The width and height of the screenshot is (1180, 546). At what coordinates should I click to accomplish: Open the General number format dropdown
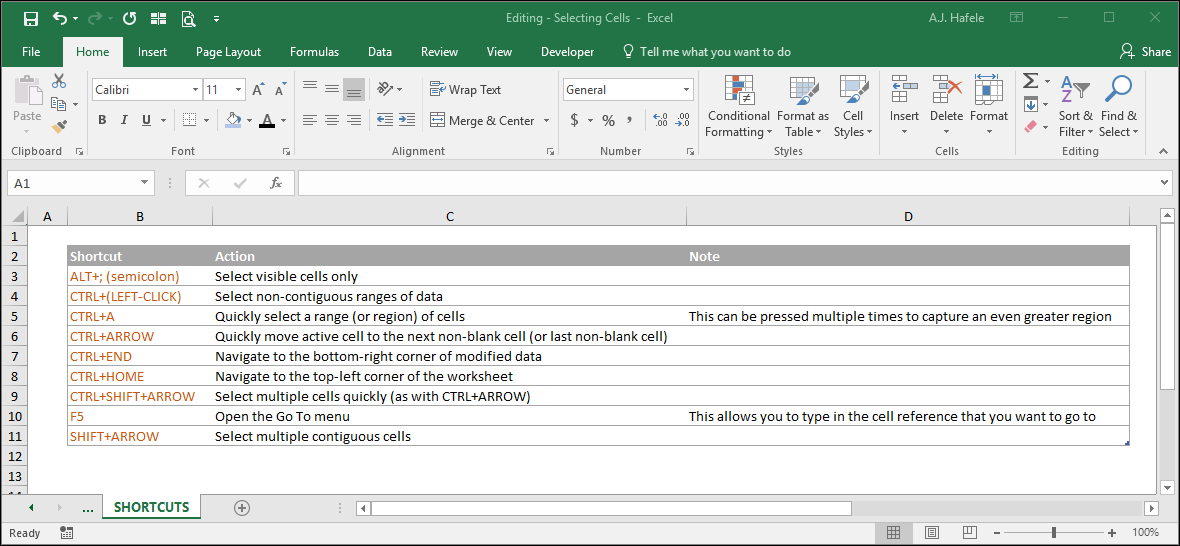(686, 89)
